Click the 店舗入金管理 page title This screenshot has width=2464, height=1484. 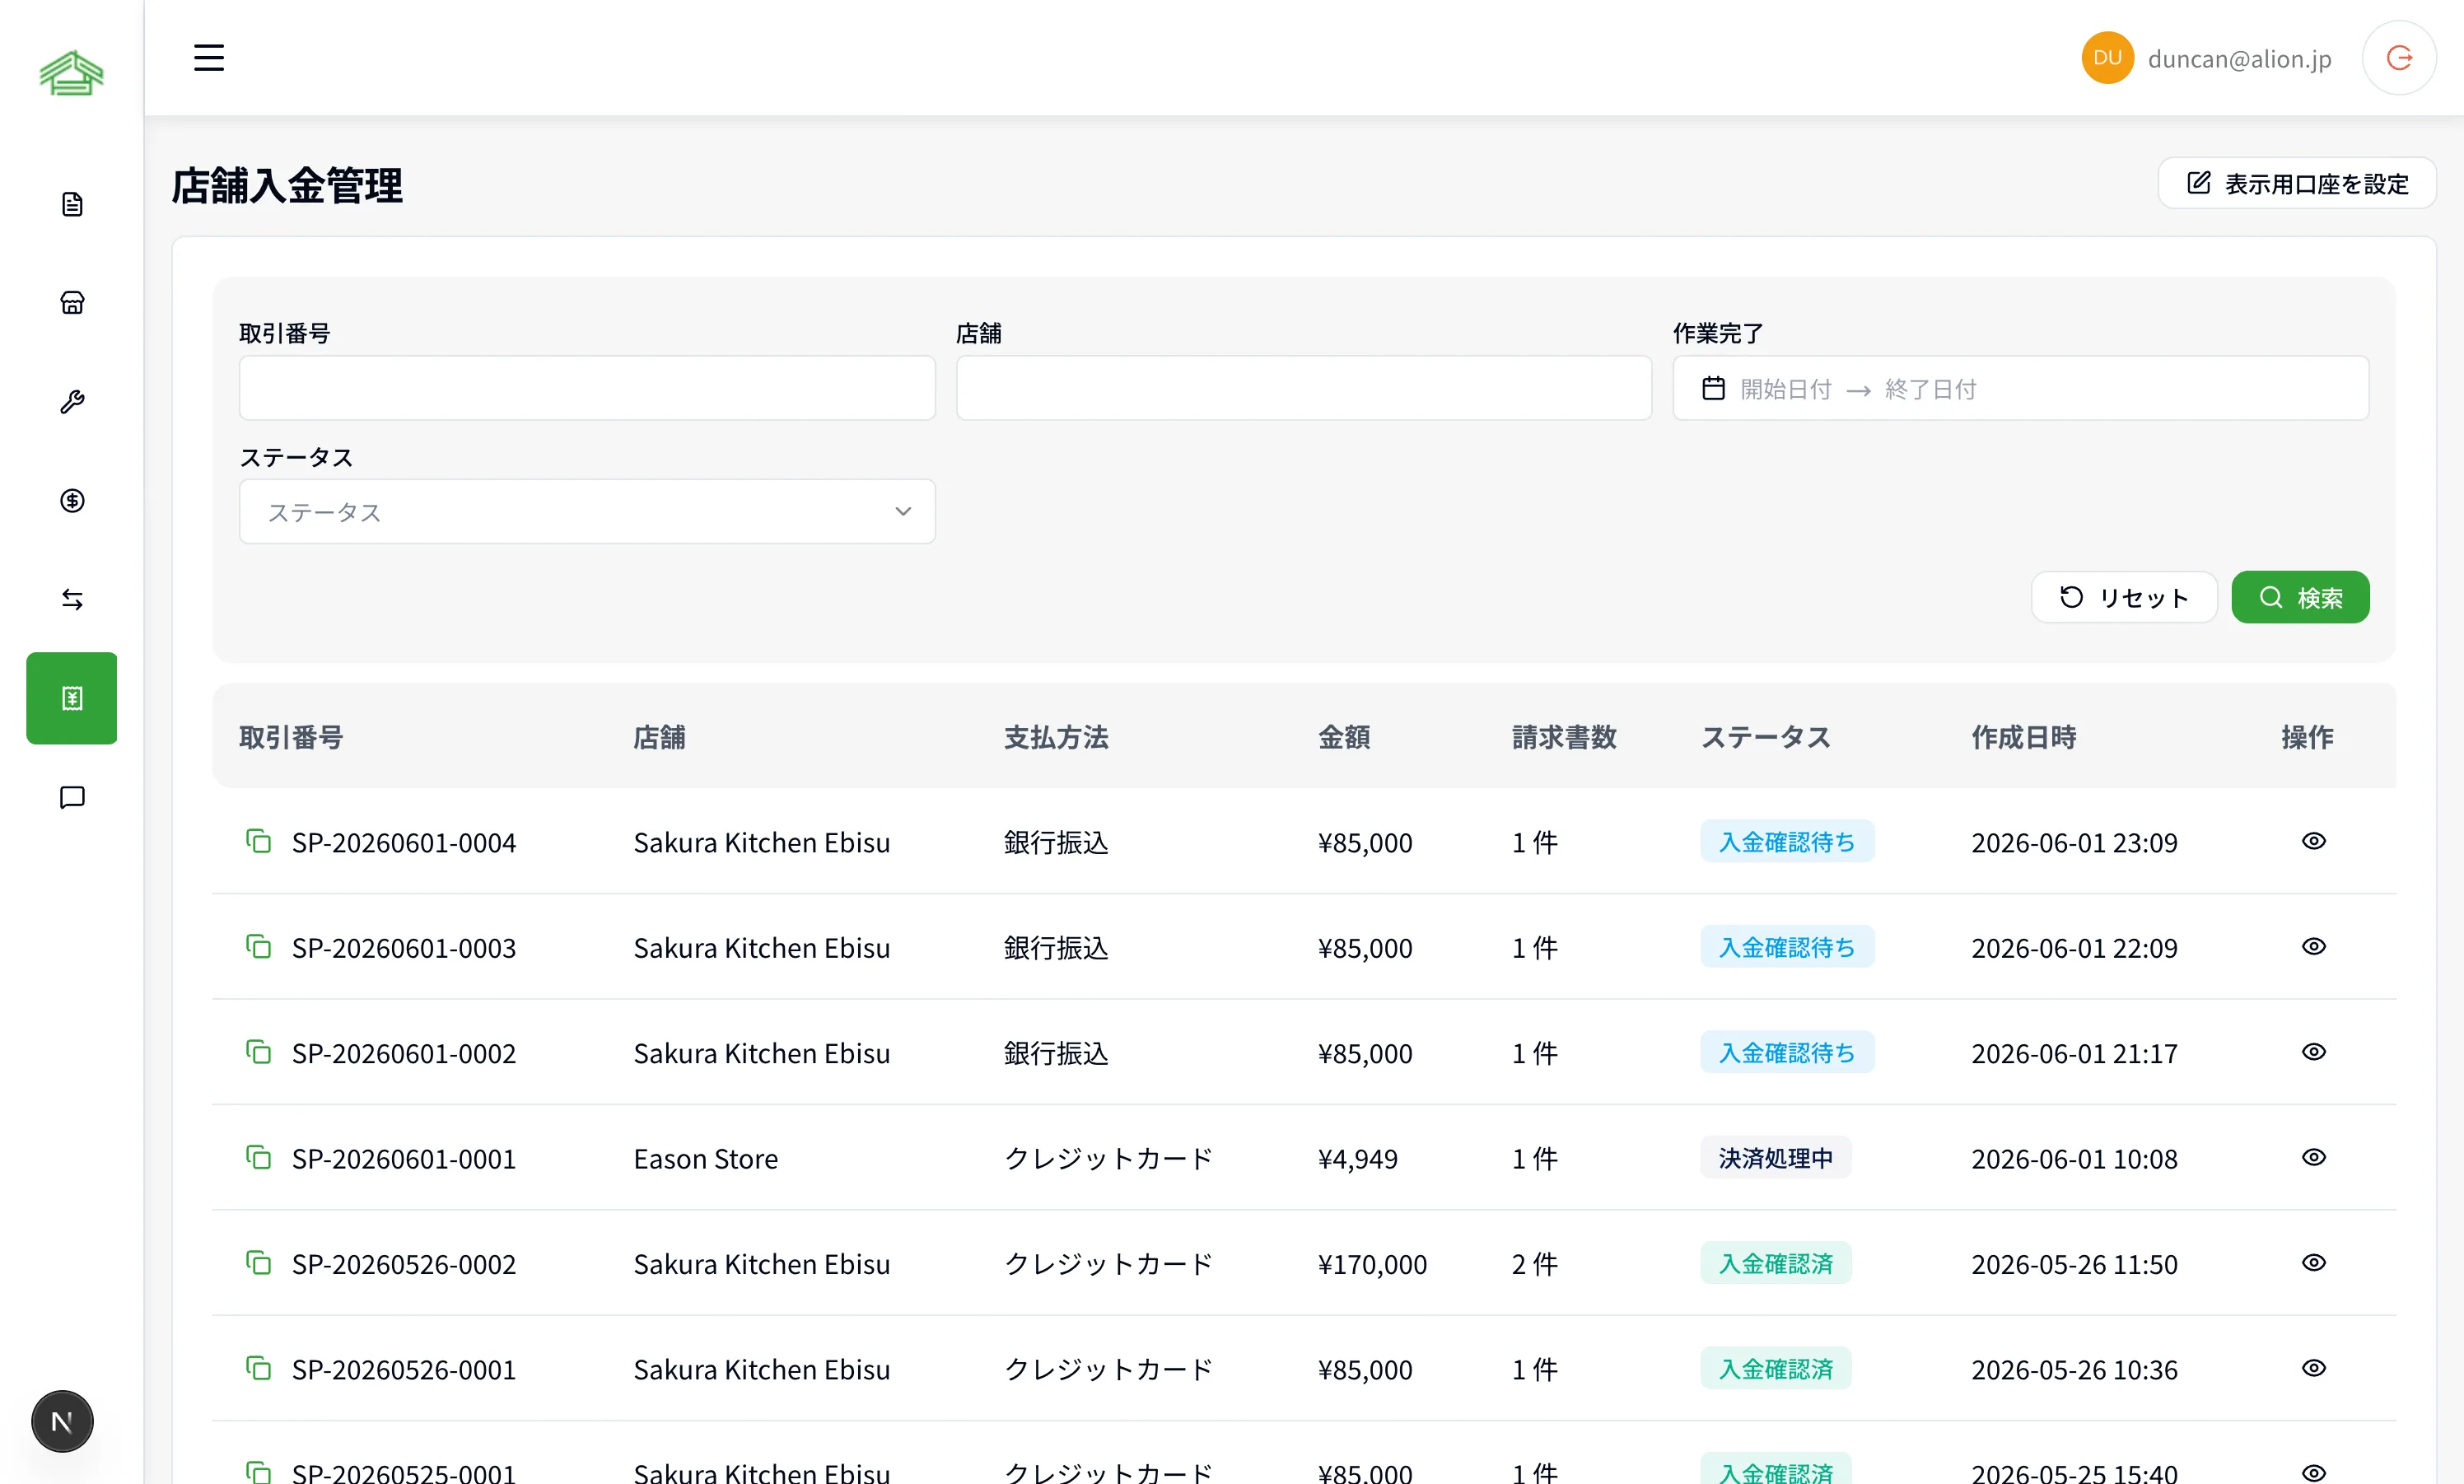[x=286, y=186]
